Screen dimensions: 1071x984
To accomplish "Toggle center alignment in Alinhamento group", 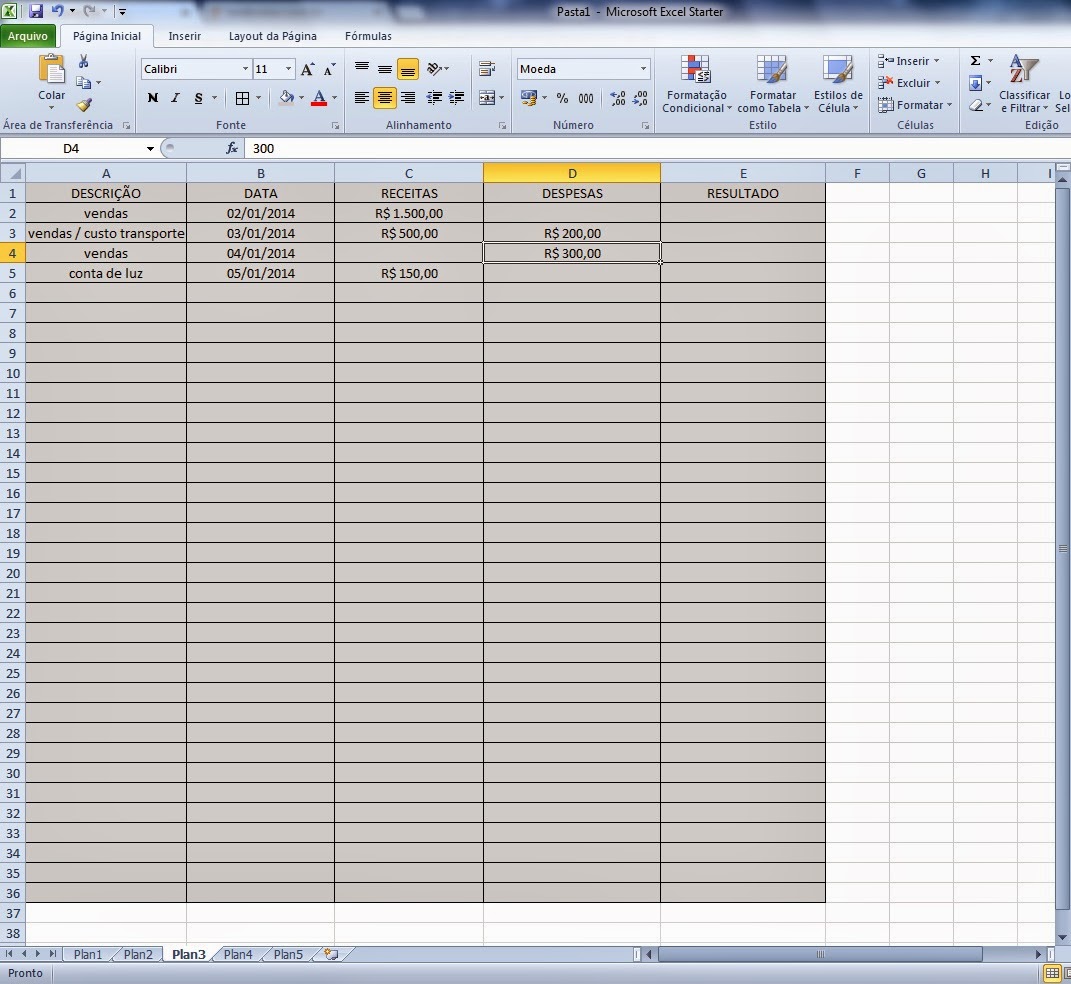I will pos(384,99).
